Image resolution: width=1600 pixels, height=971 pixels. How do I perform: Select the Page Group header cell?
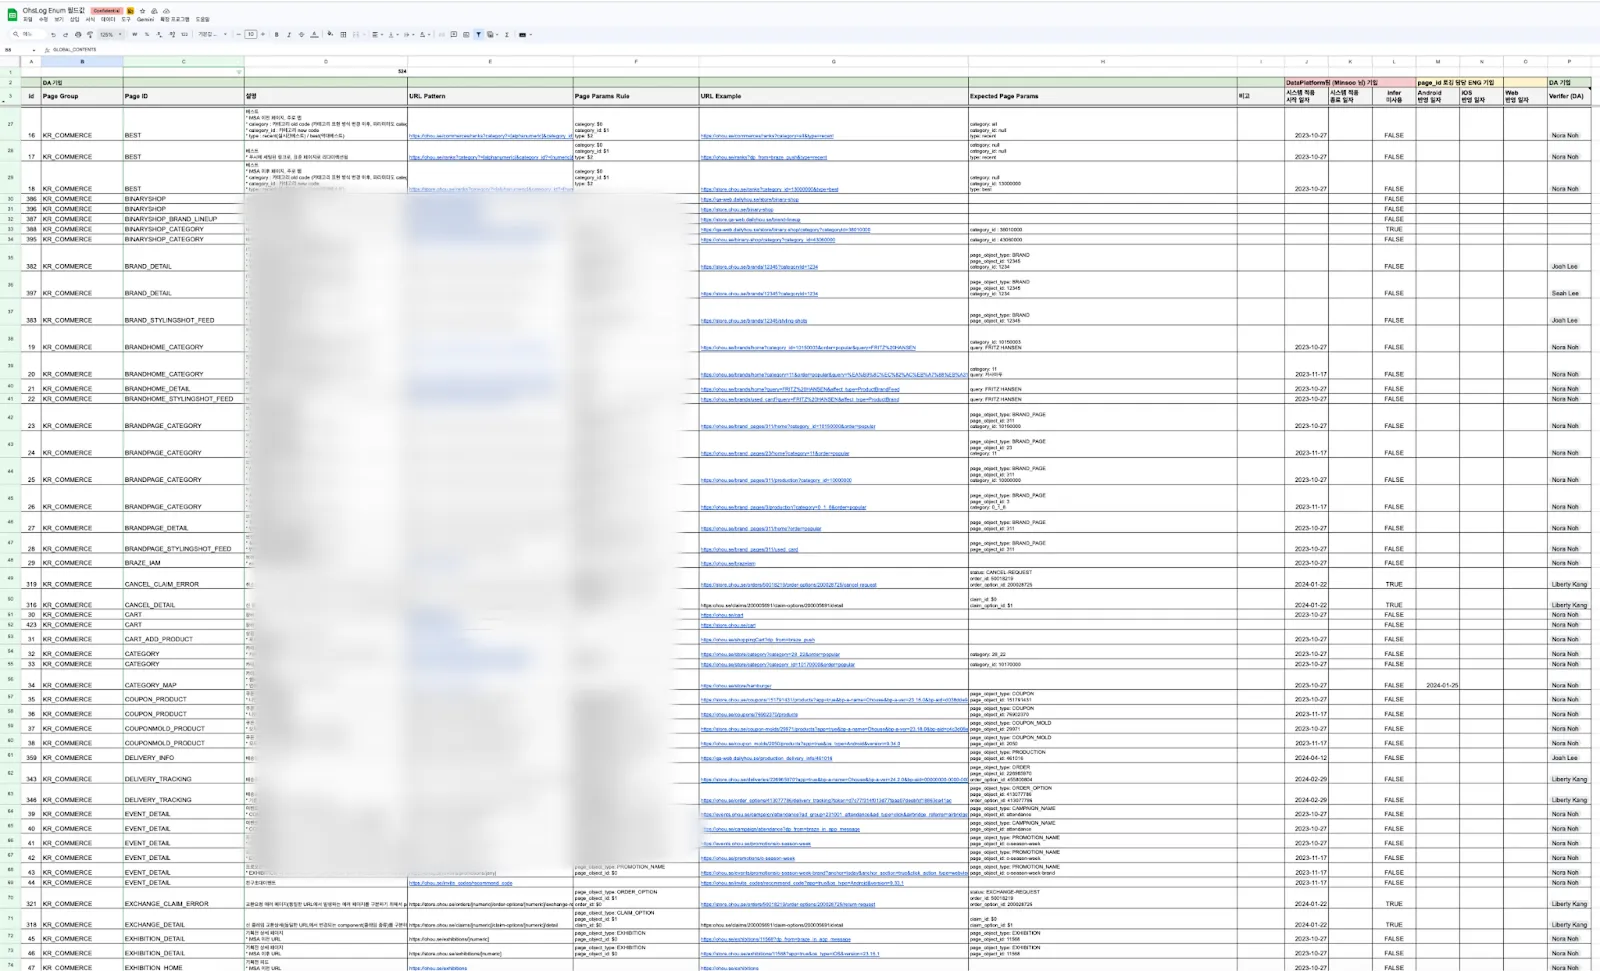(82, 96)
